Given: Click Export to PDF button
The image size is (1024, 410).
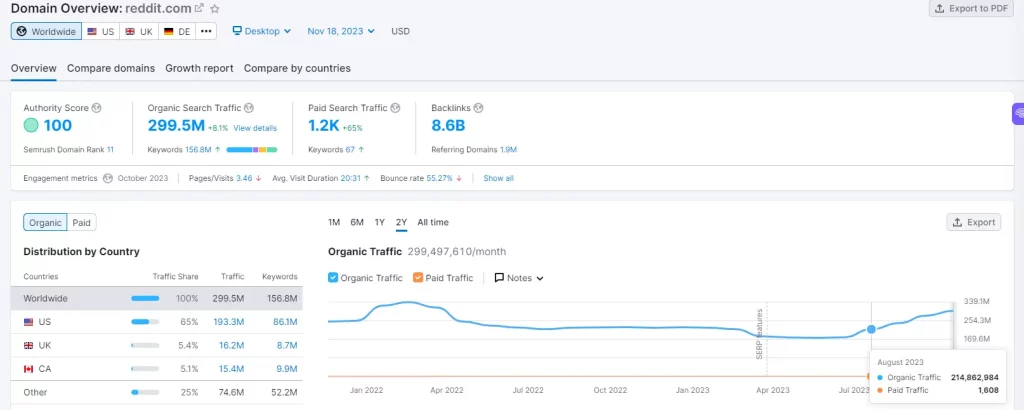Looking at the screenshot, I should click(x=971, y=8).
